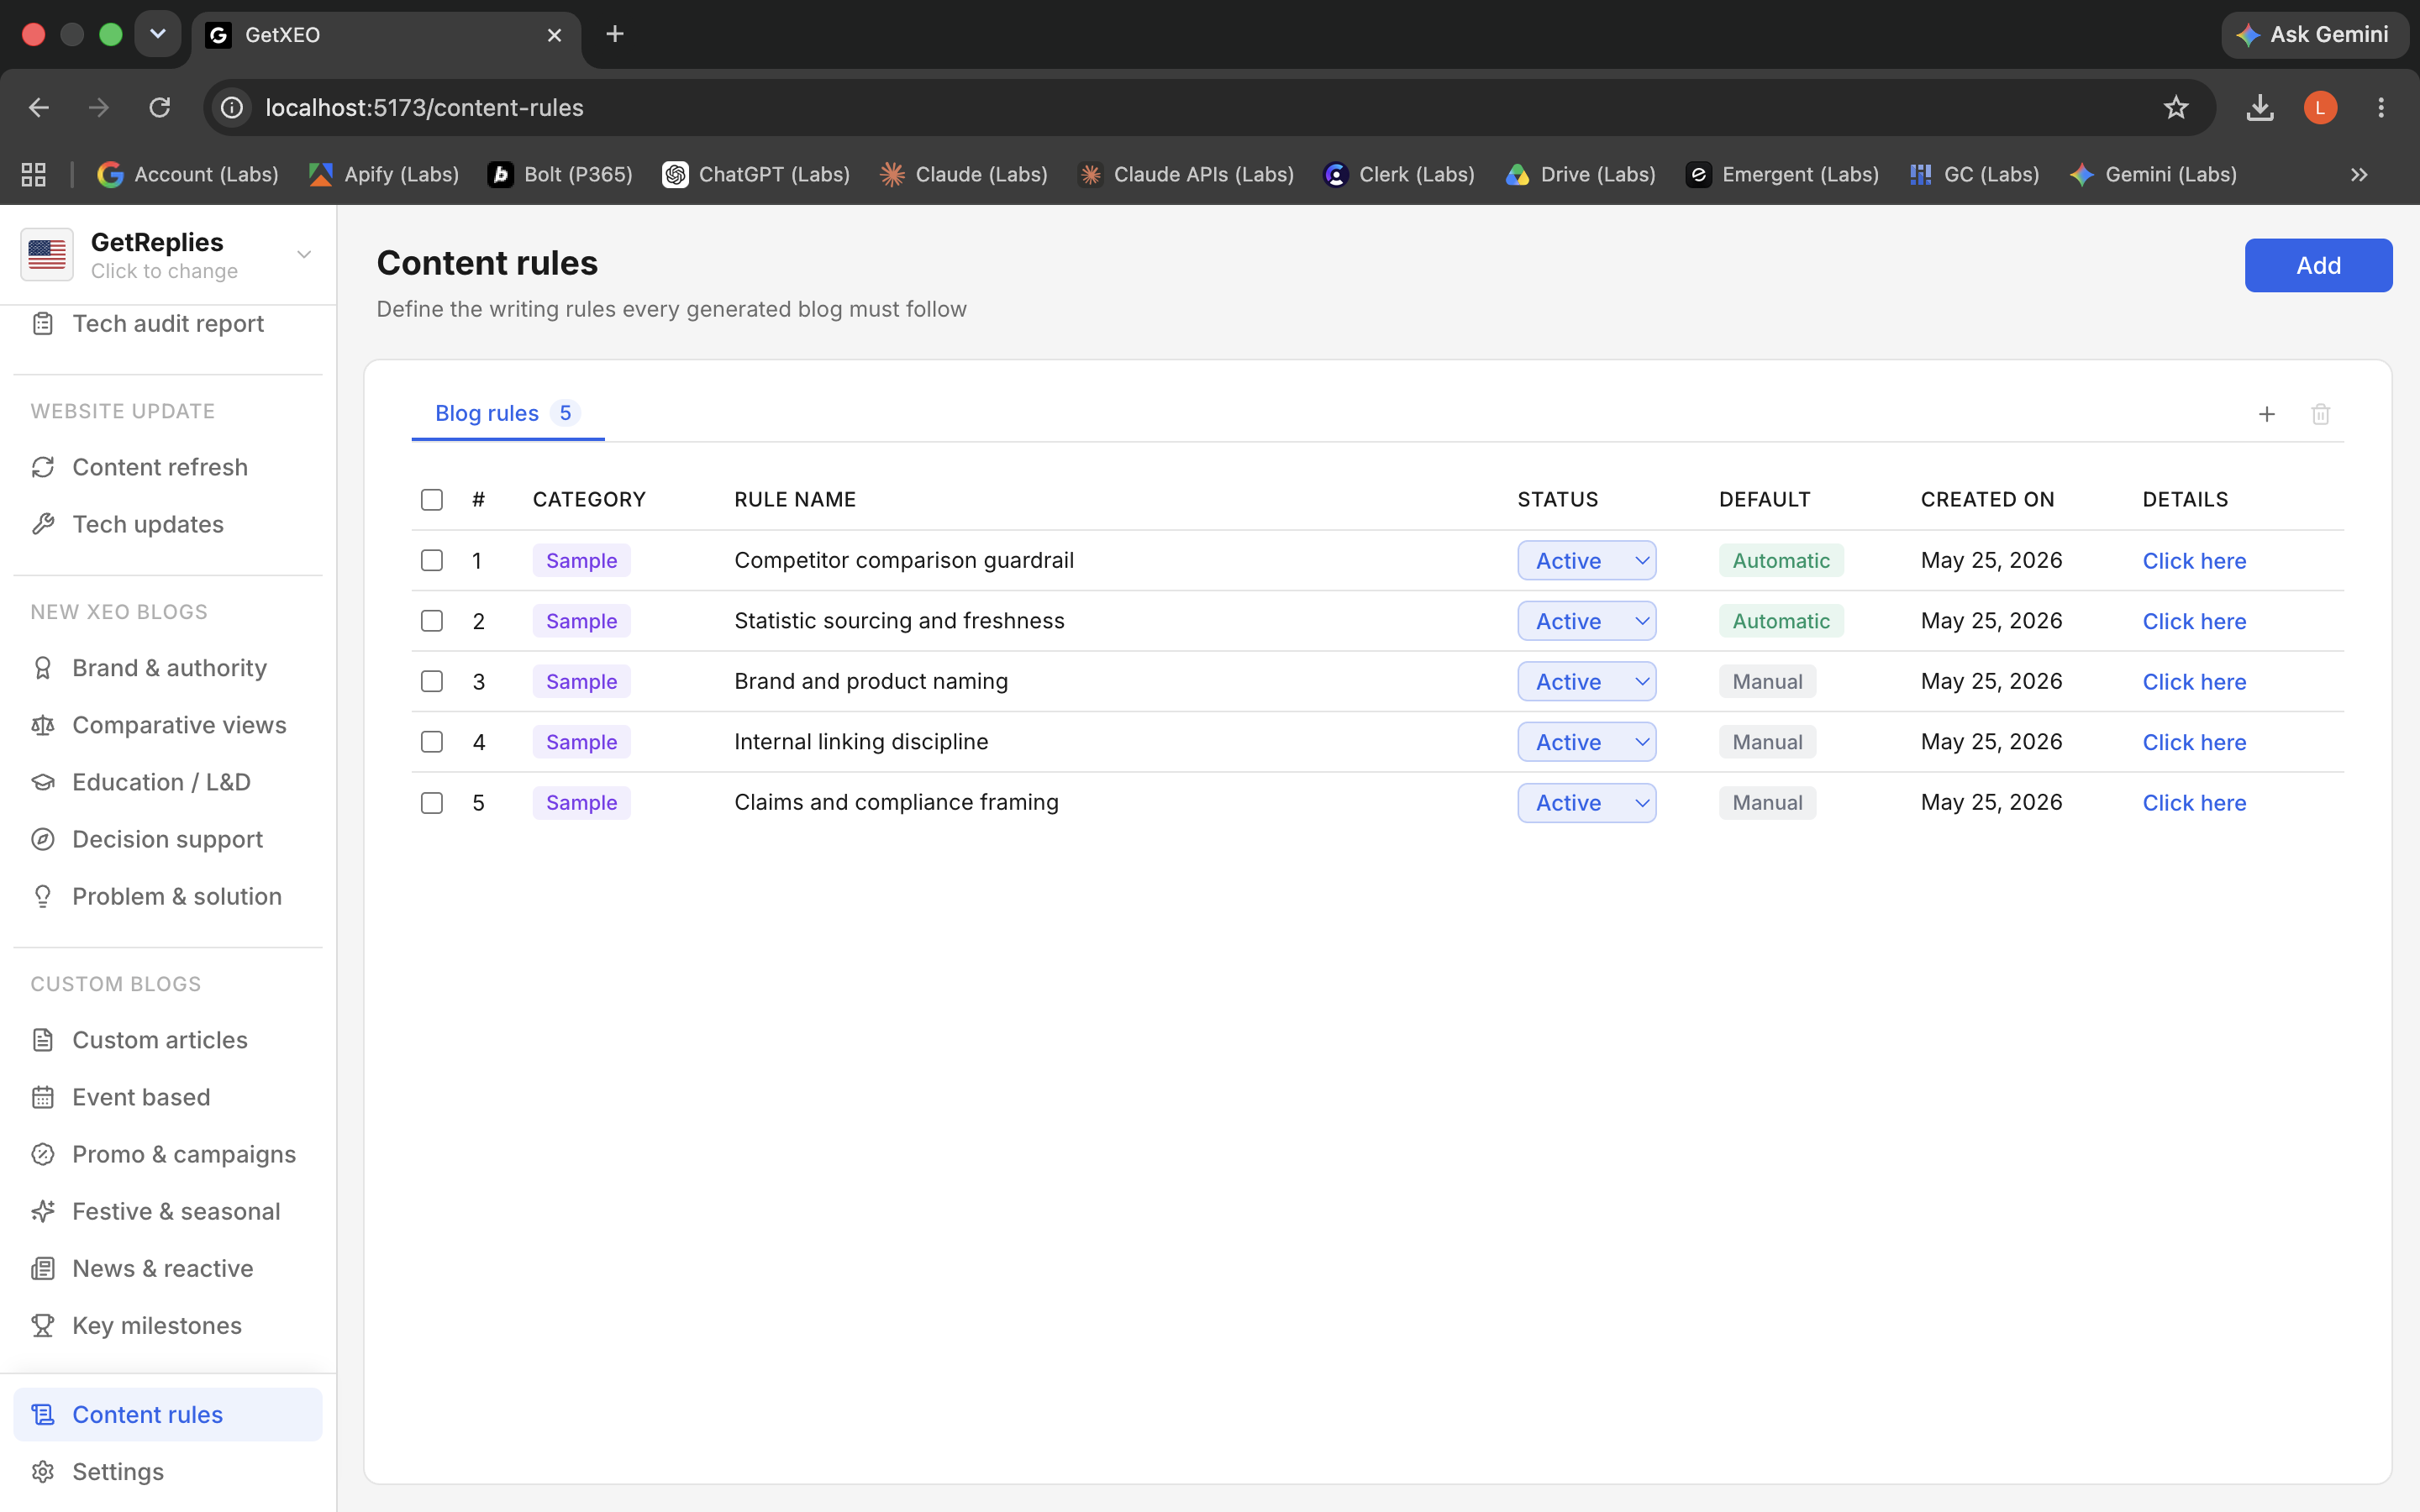2420x1512 pixels.
Task: Click the site information icon in address bar
Action: 232,107
